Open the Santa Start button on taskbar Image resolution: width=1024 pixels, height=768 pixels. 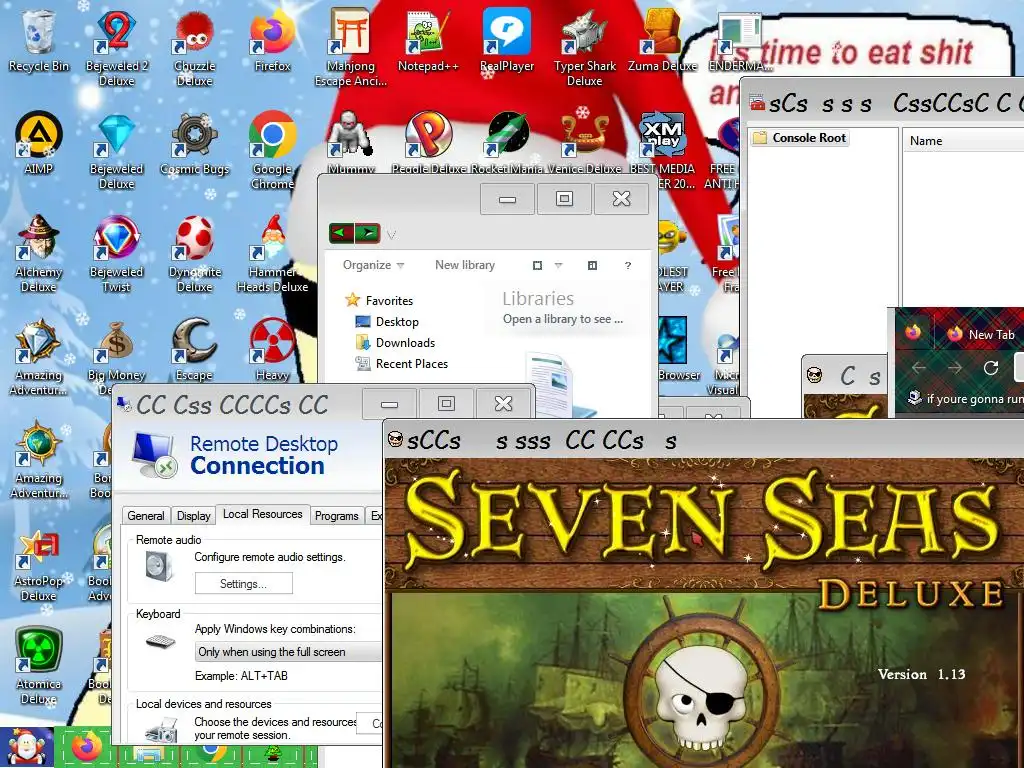click(x=26, y=747)
